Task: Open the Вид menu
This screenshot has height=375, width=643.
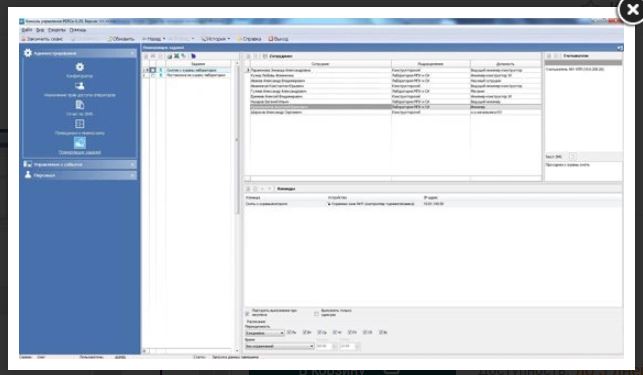Action: [40, 30]
